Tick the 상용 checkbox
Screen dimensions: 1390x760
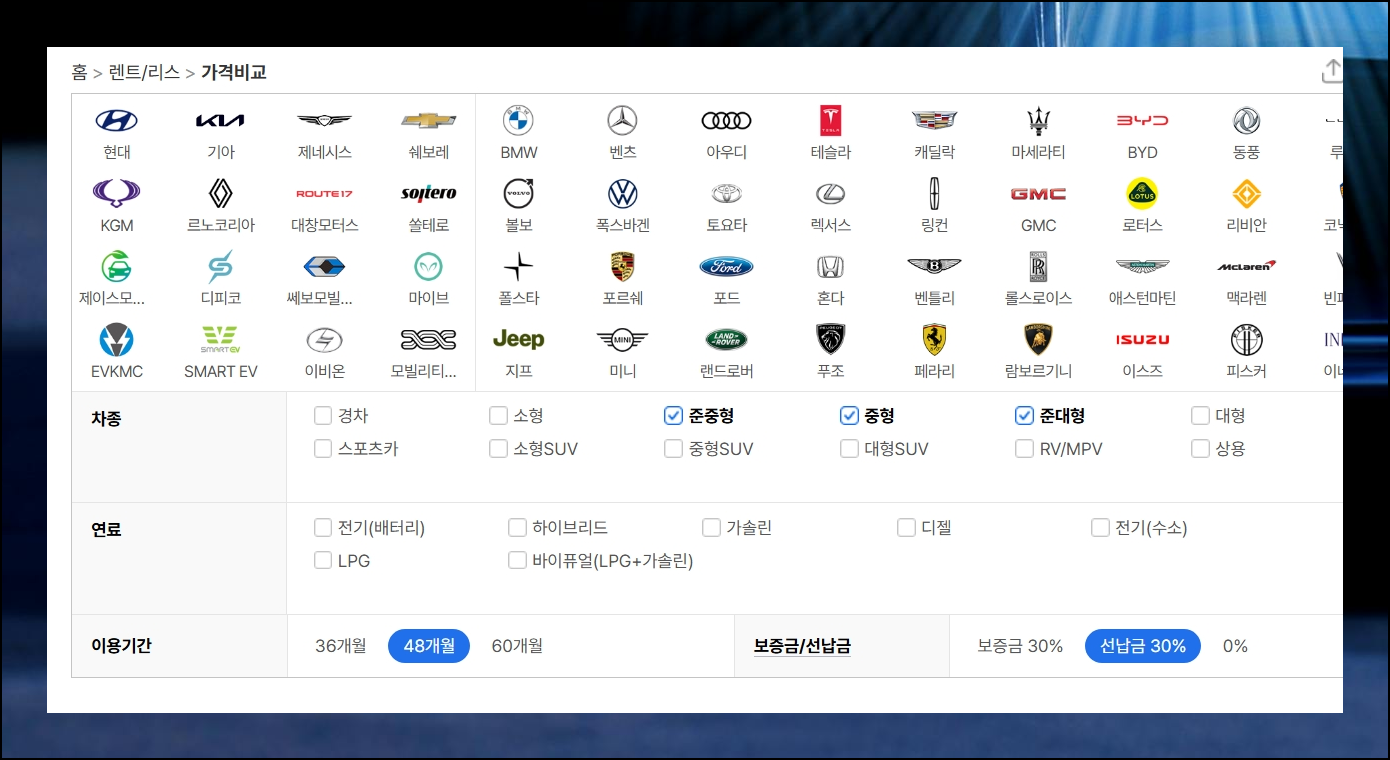pos(1200,449)
